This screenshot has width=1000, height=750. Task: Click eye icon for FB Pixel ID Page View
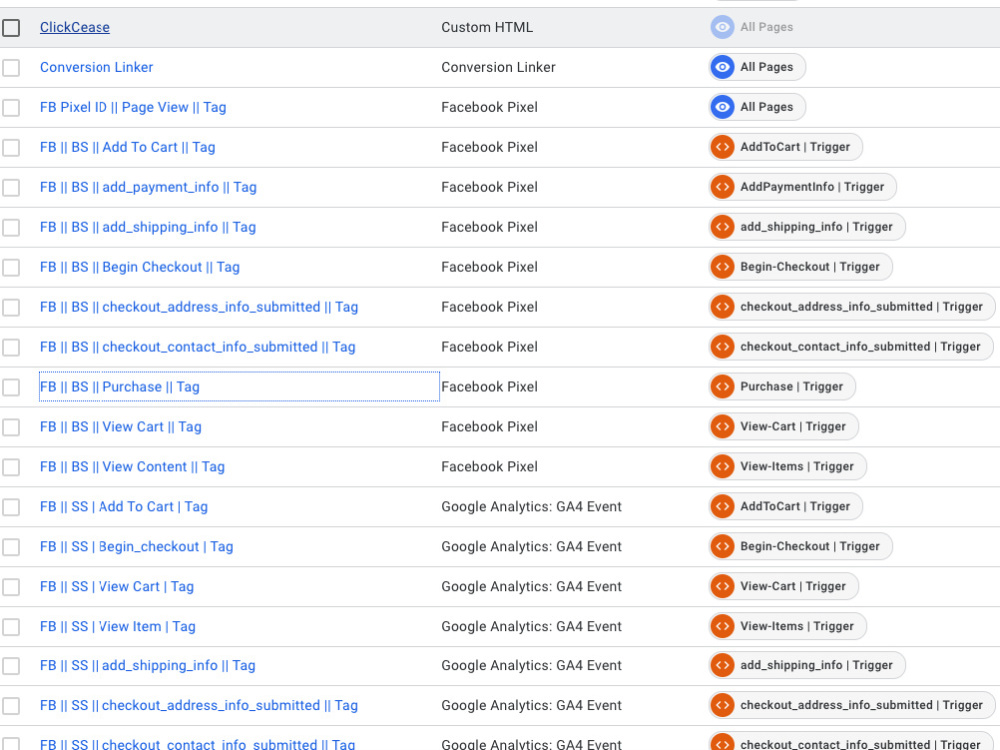(x=722, y=107)
